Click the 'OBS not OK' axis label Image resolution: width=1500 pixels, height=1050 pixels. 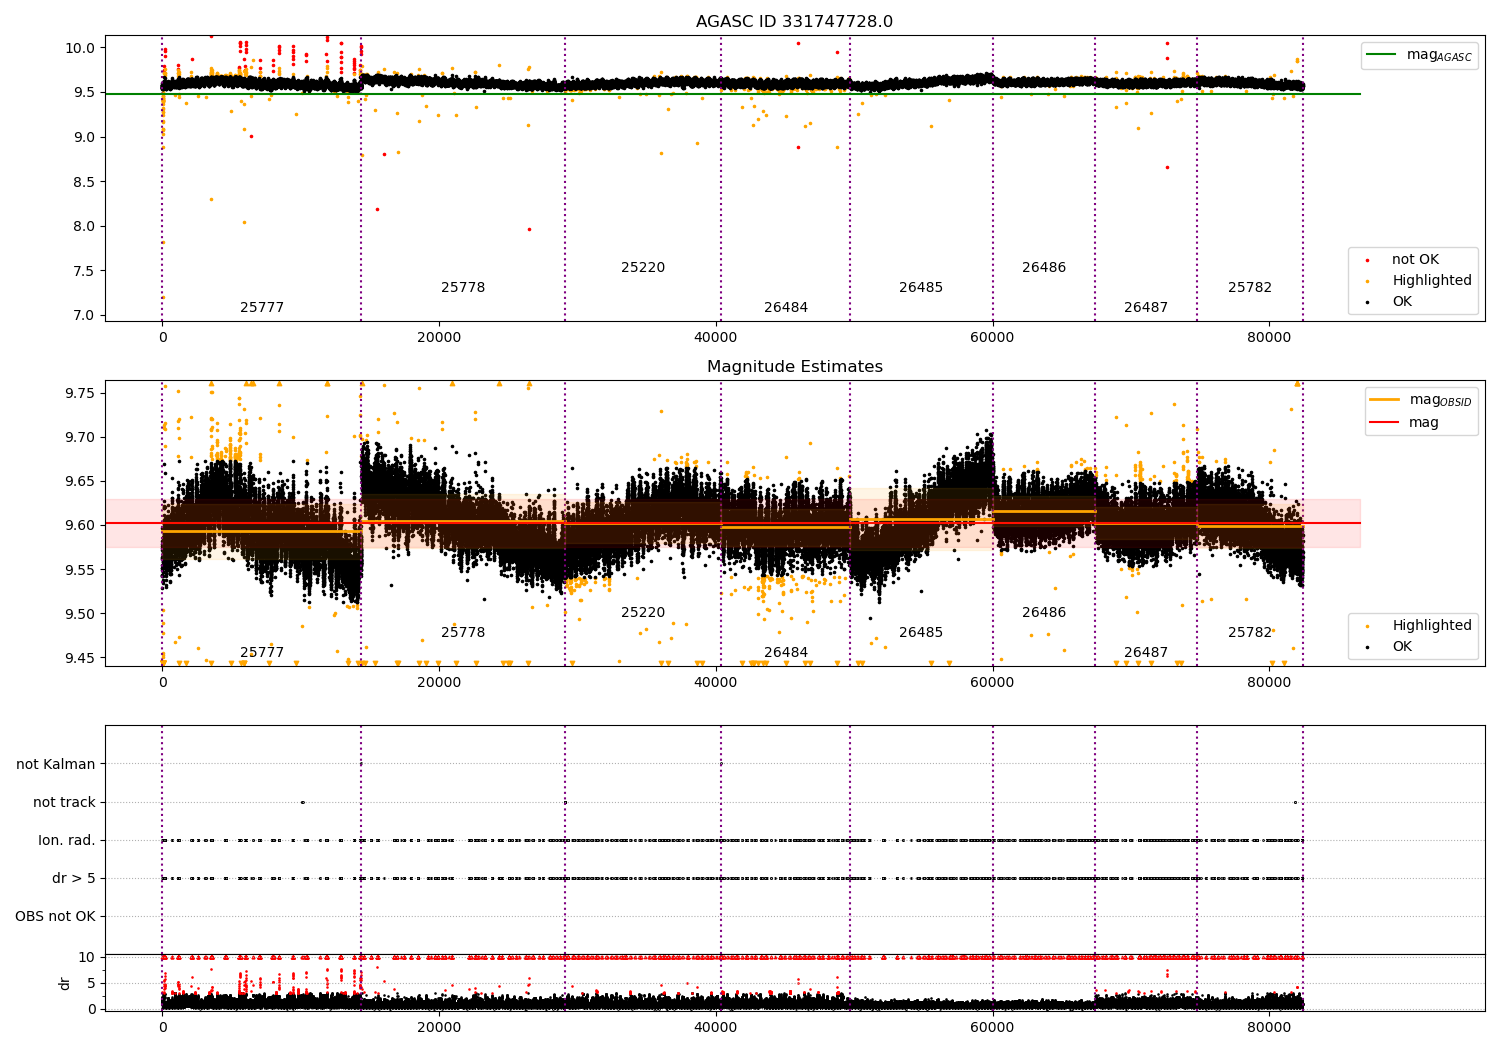56,917
